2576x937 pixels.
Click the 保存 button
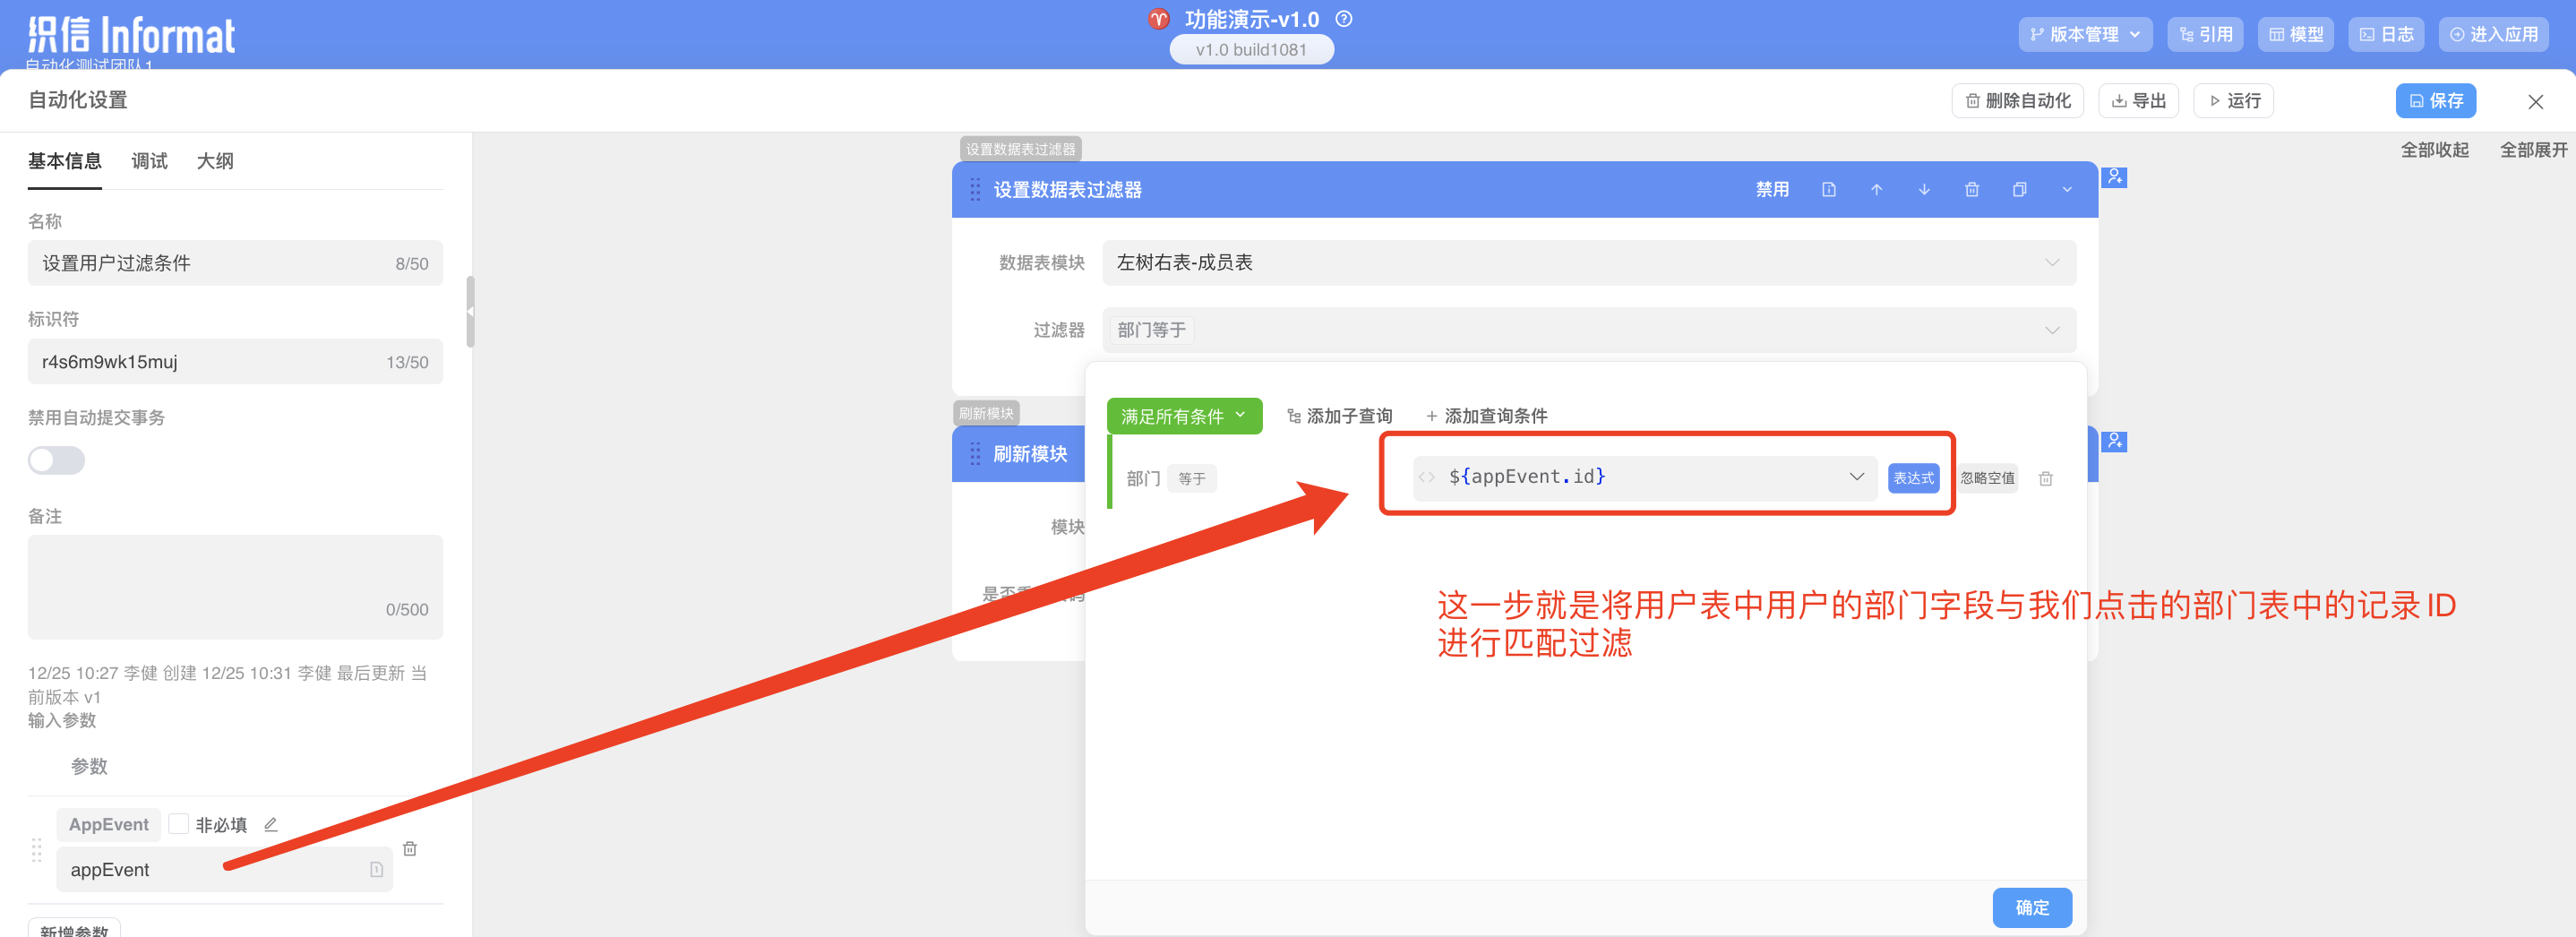tap(2435, 101)
